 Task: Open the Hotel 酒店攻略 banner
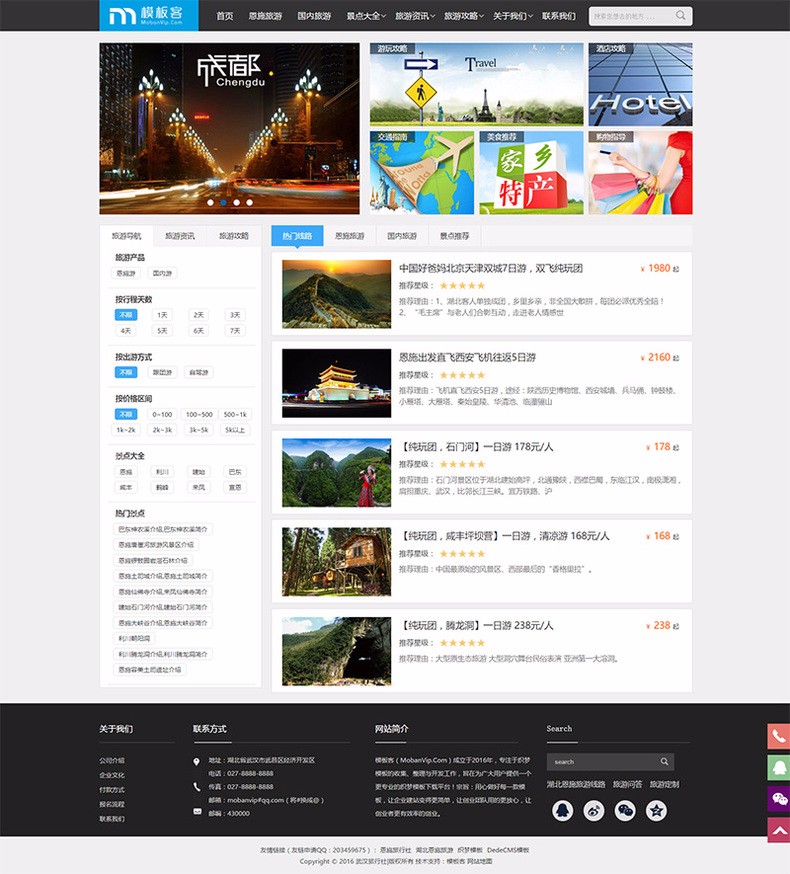pos(641,84)
